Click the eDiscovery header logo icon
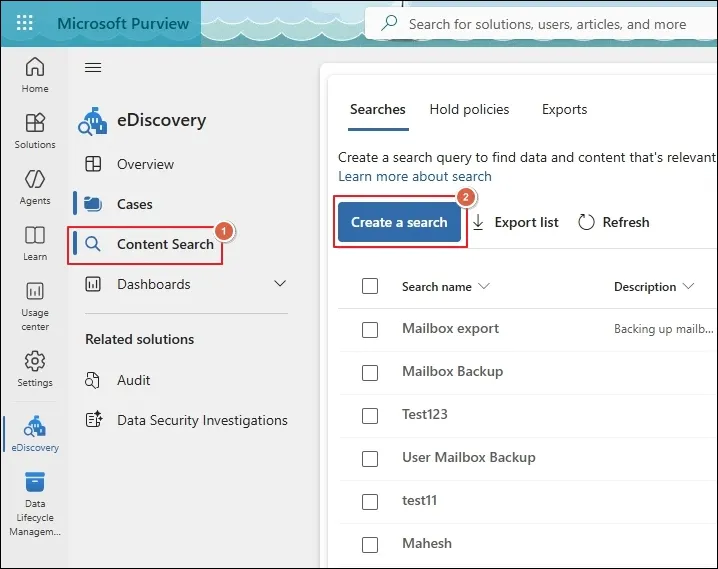 tap(92, 121)
